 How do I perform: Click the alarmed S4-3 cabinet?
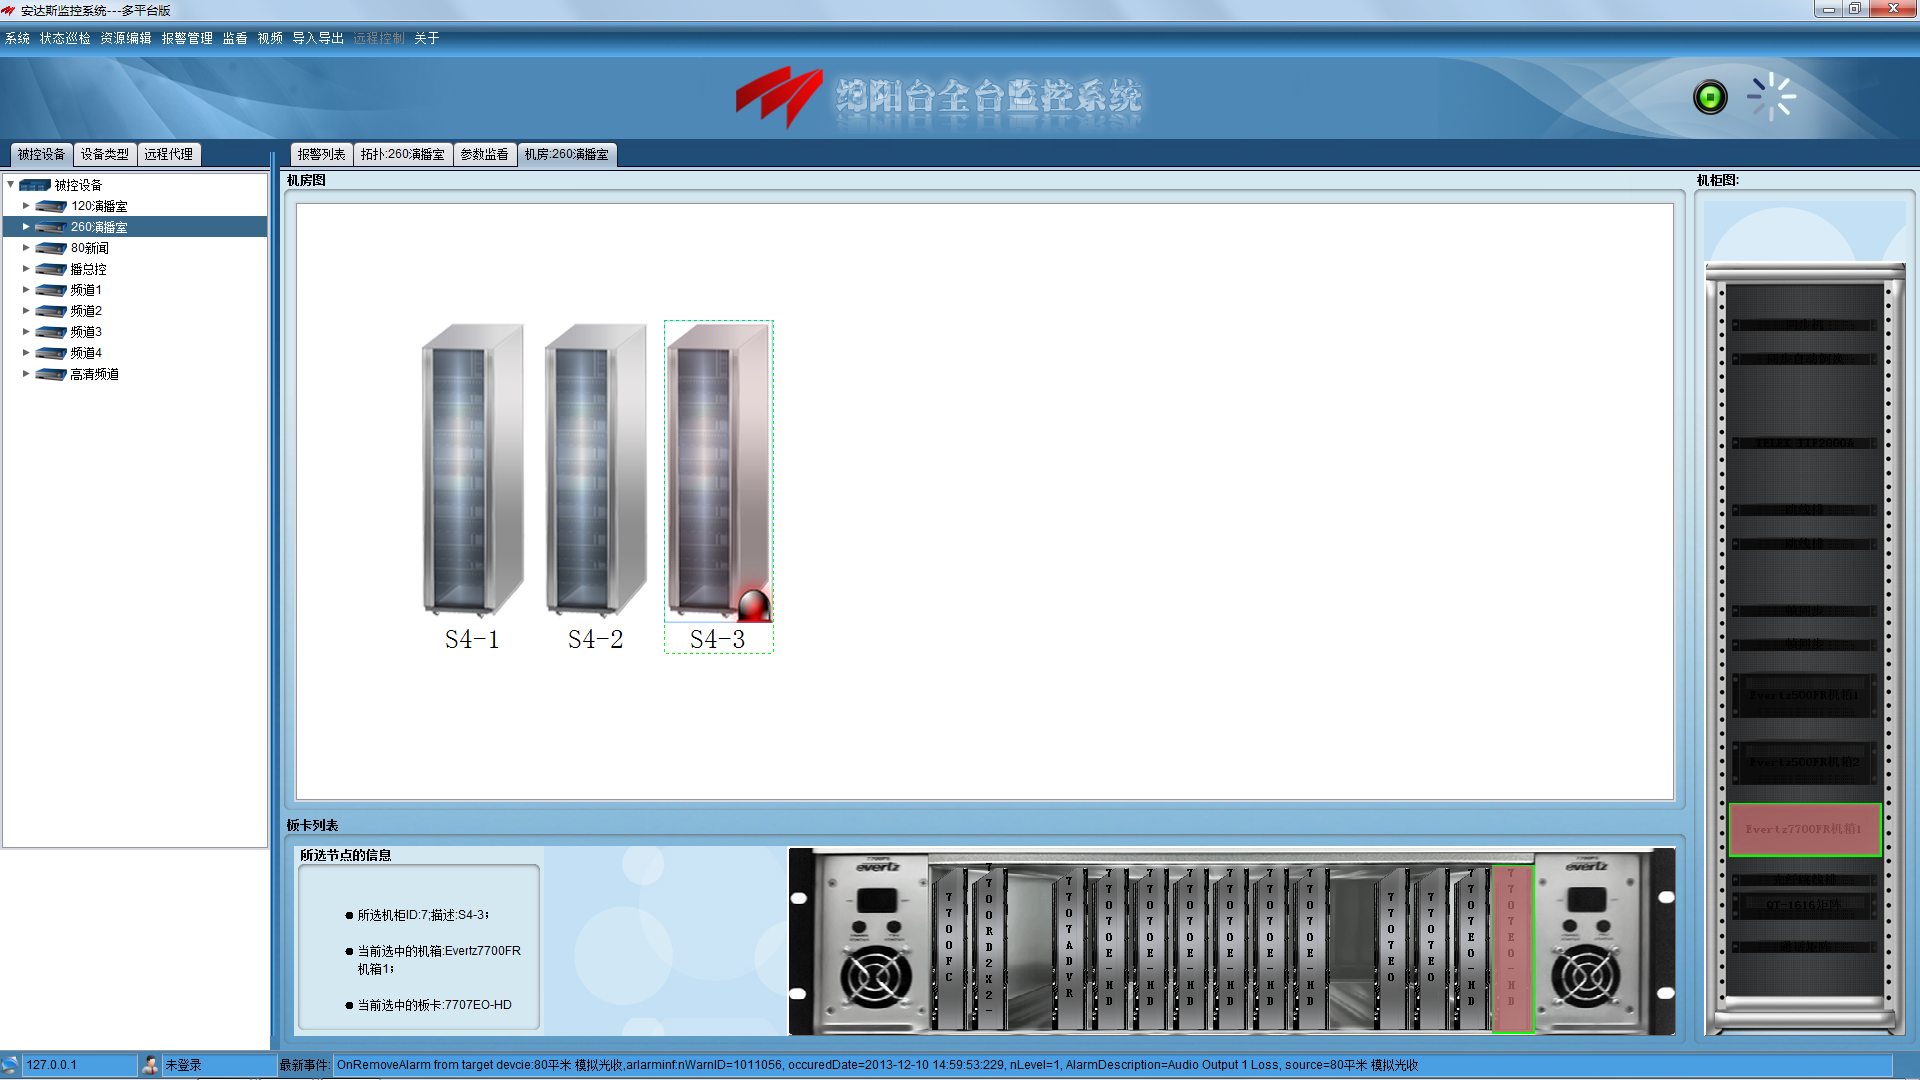[x=718, y=470]
